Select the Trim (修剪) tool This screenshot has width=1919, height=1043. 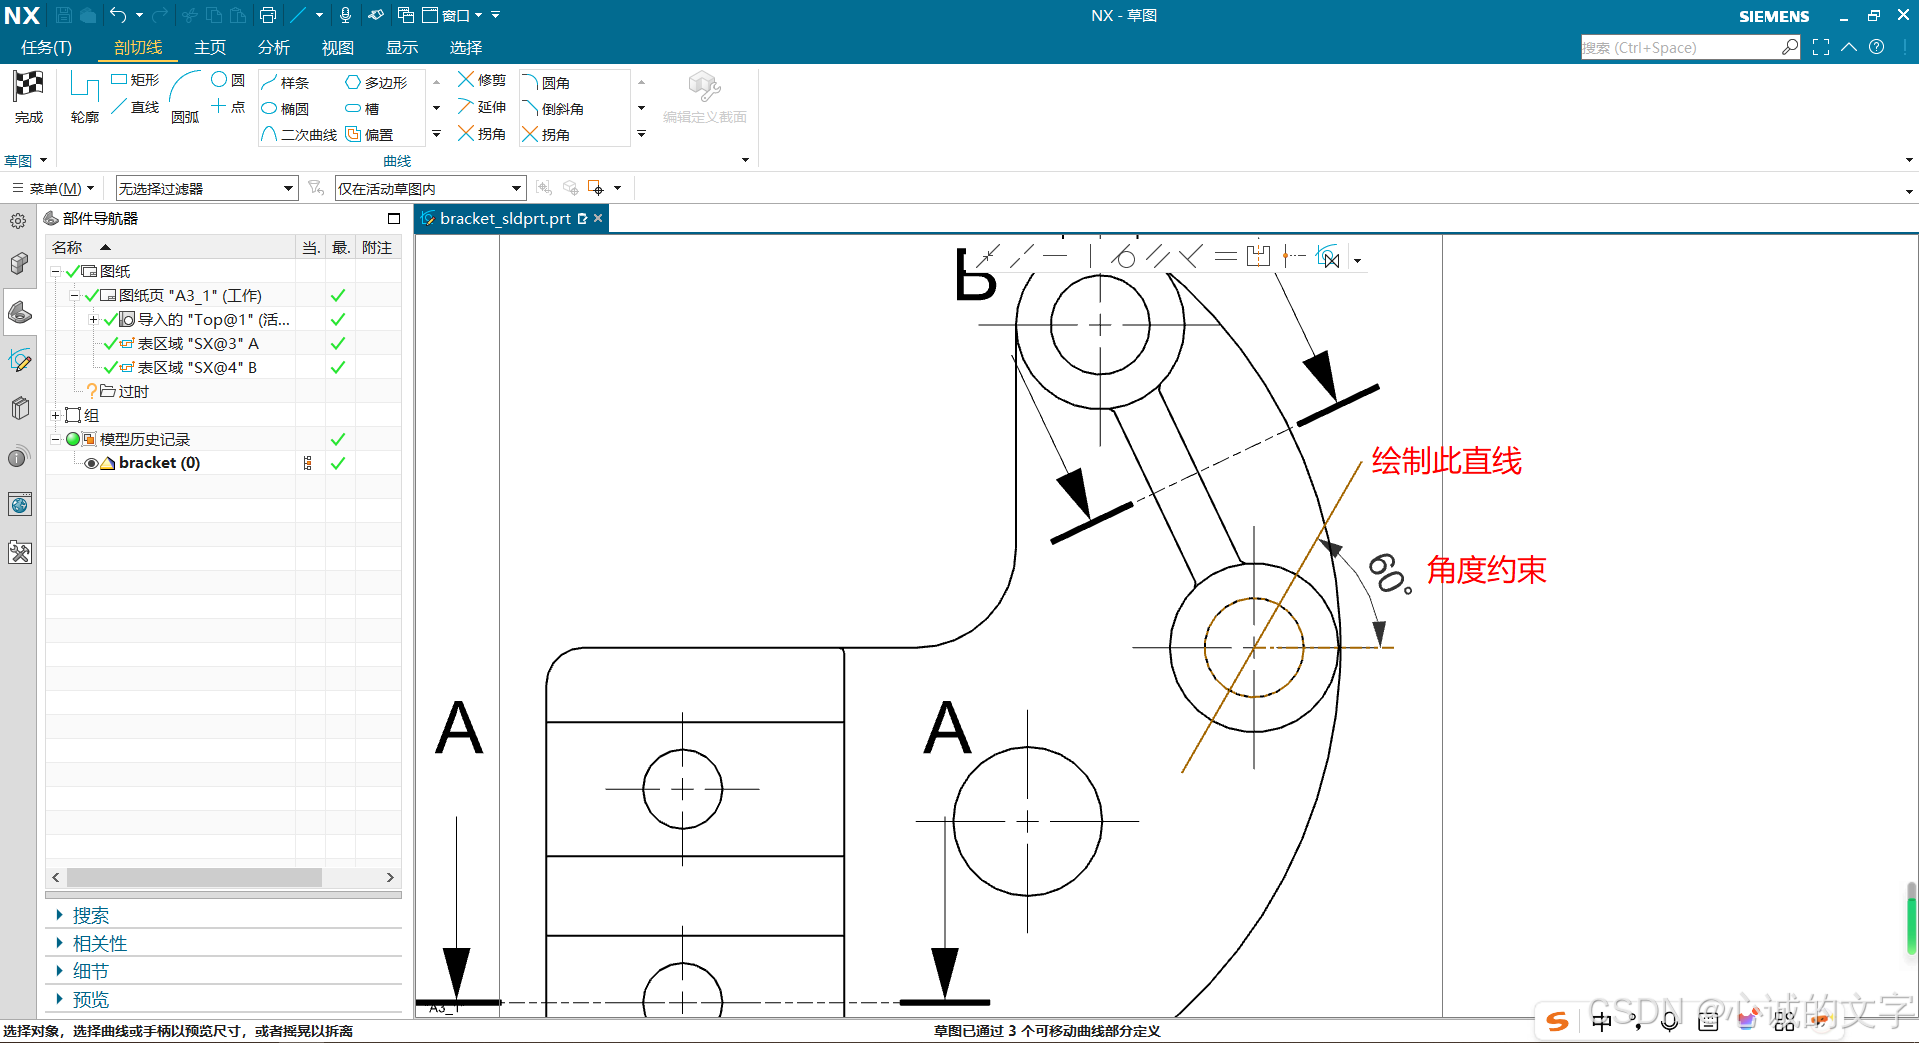coord(482,79)
